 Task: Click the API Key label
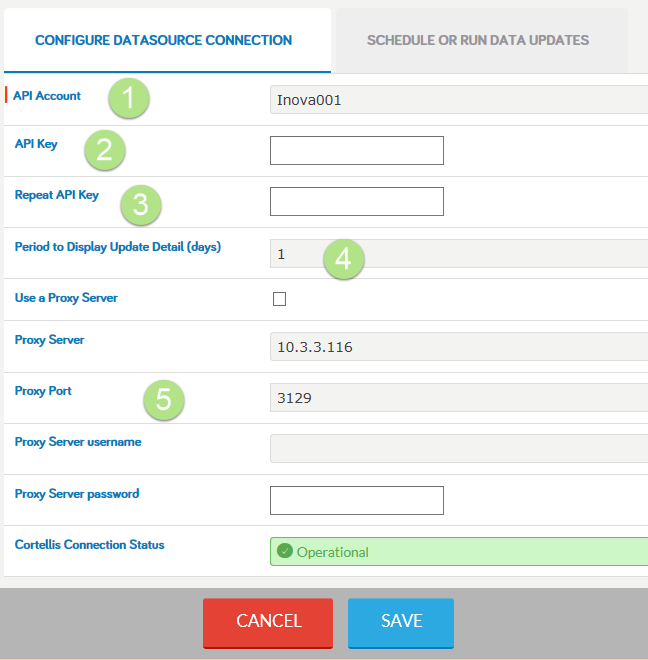[36, 144]
